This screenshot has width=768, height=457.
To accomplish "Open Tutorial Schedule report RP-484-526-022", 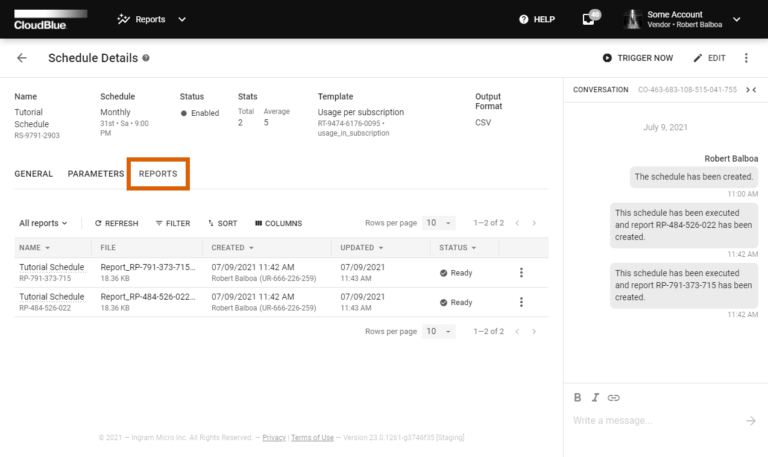I will click(51, 297).
